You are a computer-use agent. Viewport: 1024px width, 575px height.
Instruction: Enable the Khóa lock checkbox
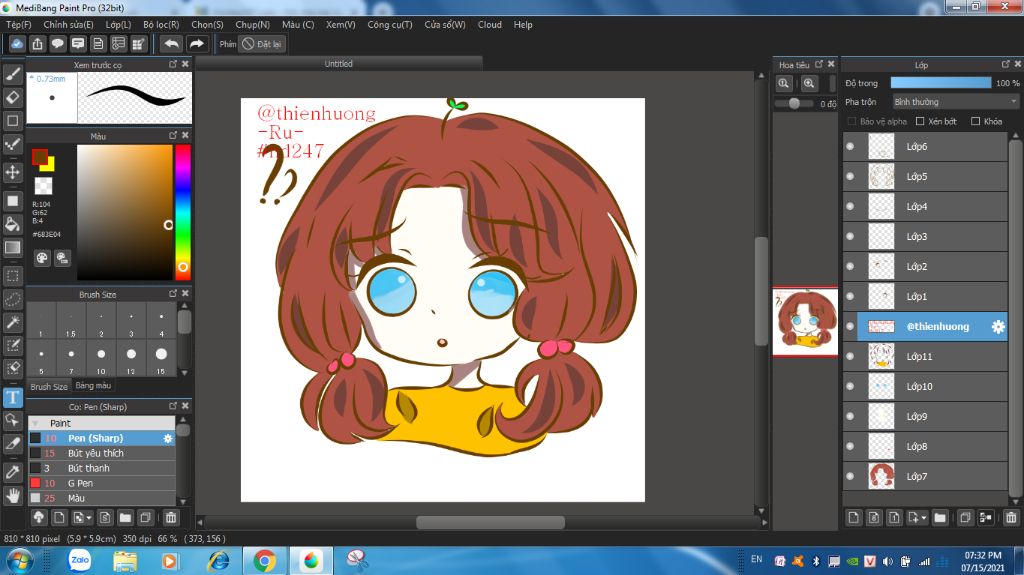point(976,122)
